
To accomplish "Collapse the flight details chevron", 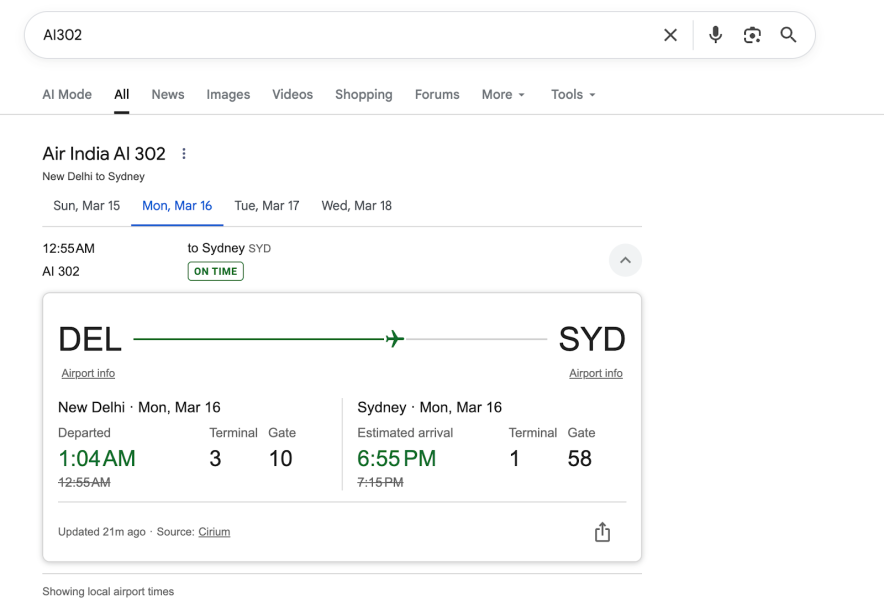I will (625, 260).
